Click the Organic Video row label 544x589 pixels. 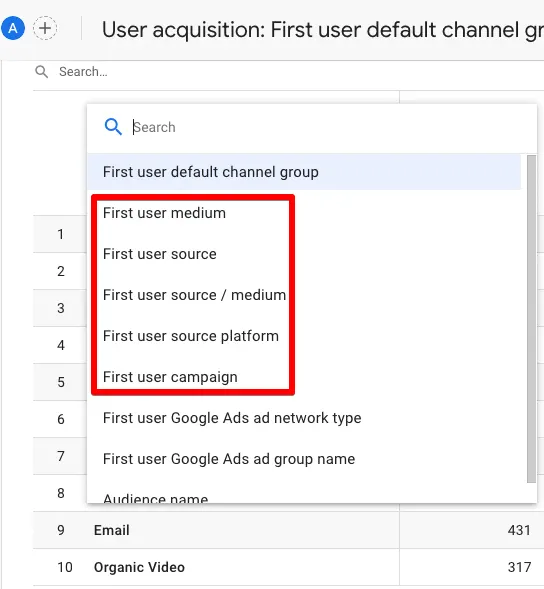point(139,567)
